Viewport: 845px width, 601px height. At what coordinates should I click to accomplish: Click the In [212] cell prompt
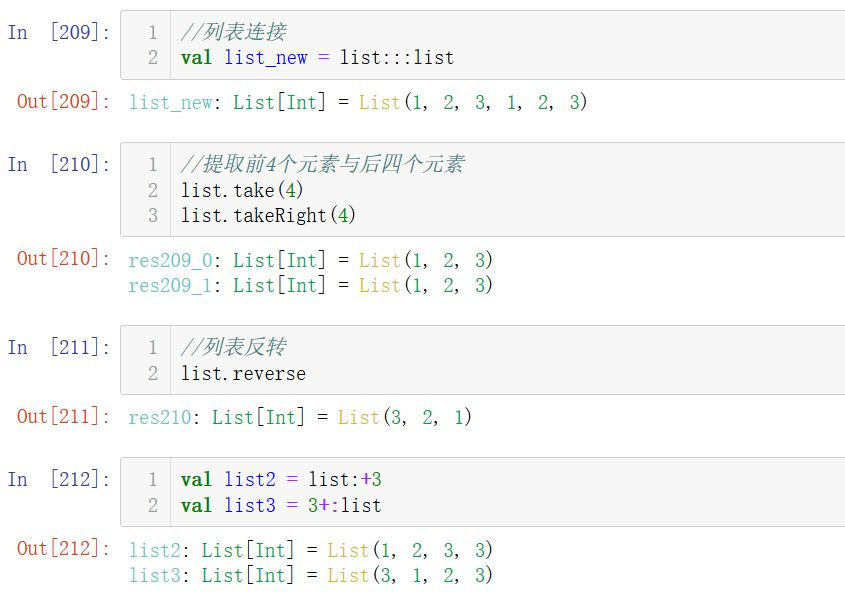(x=59, y=480)
